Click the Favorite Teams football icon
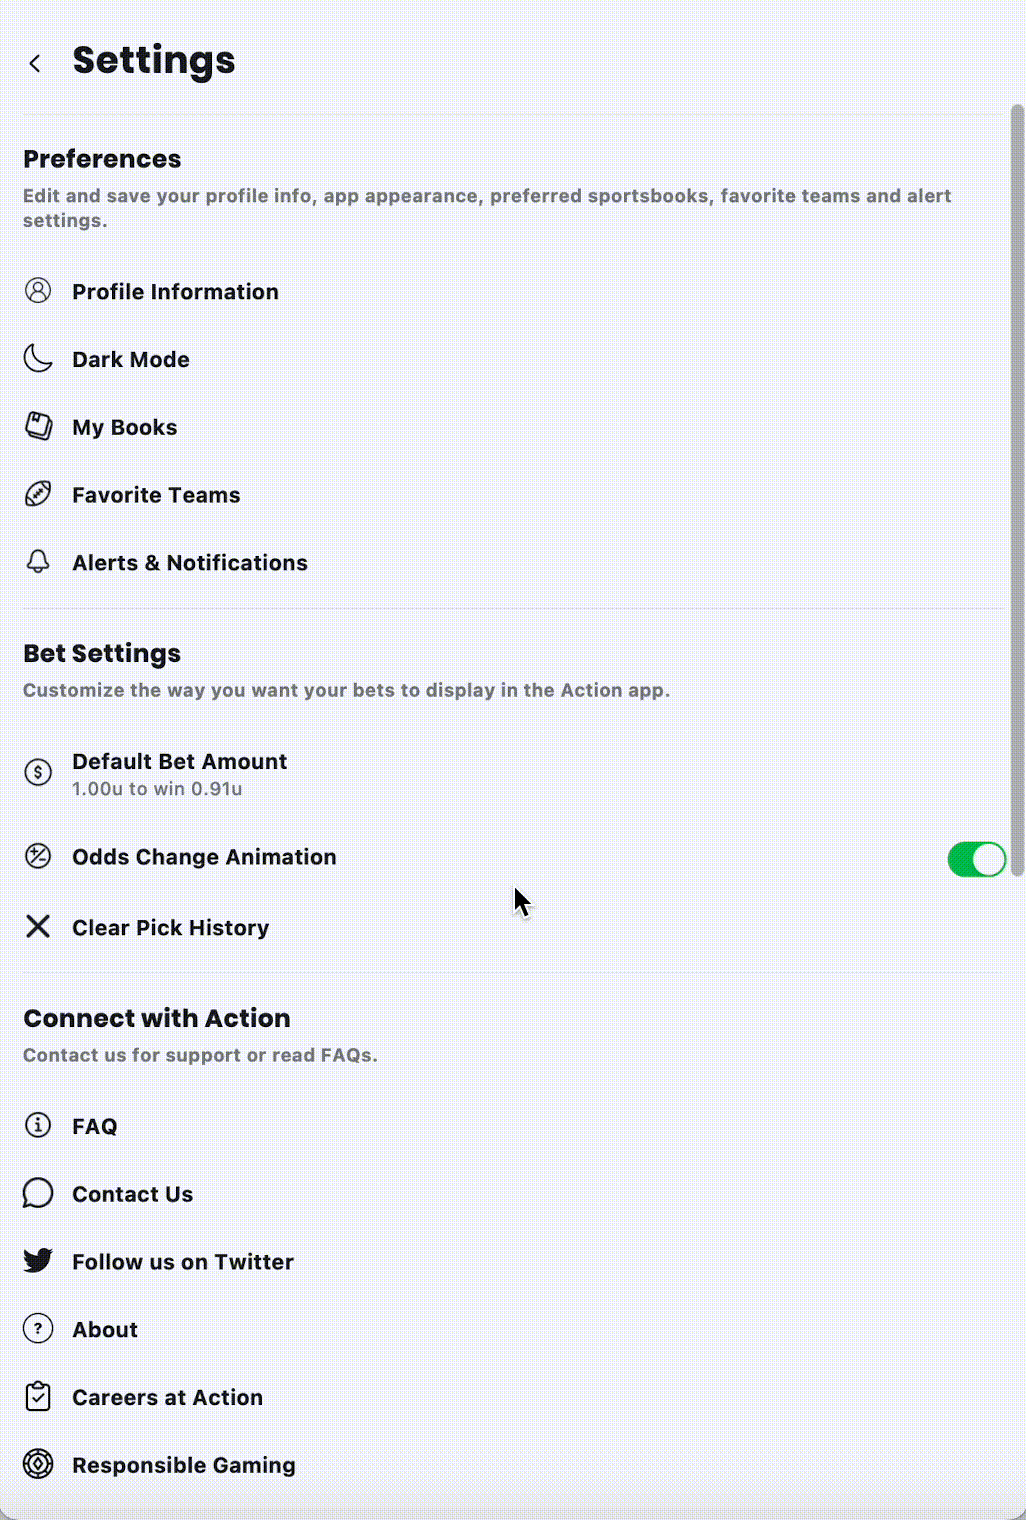1026x1520 pixels. pos(38,494)
